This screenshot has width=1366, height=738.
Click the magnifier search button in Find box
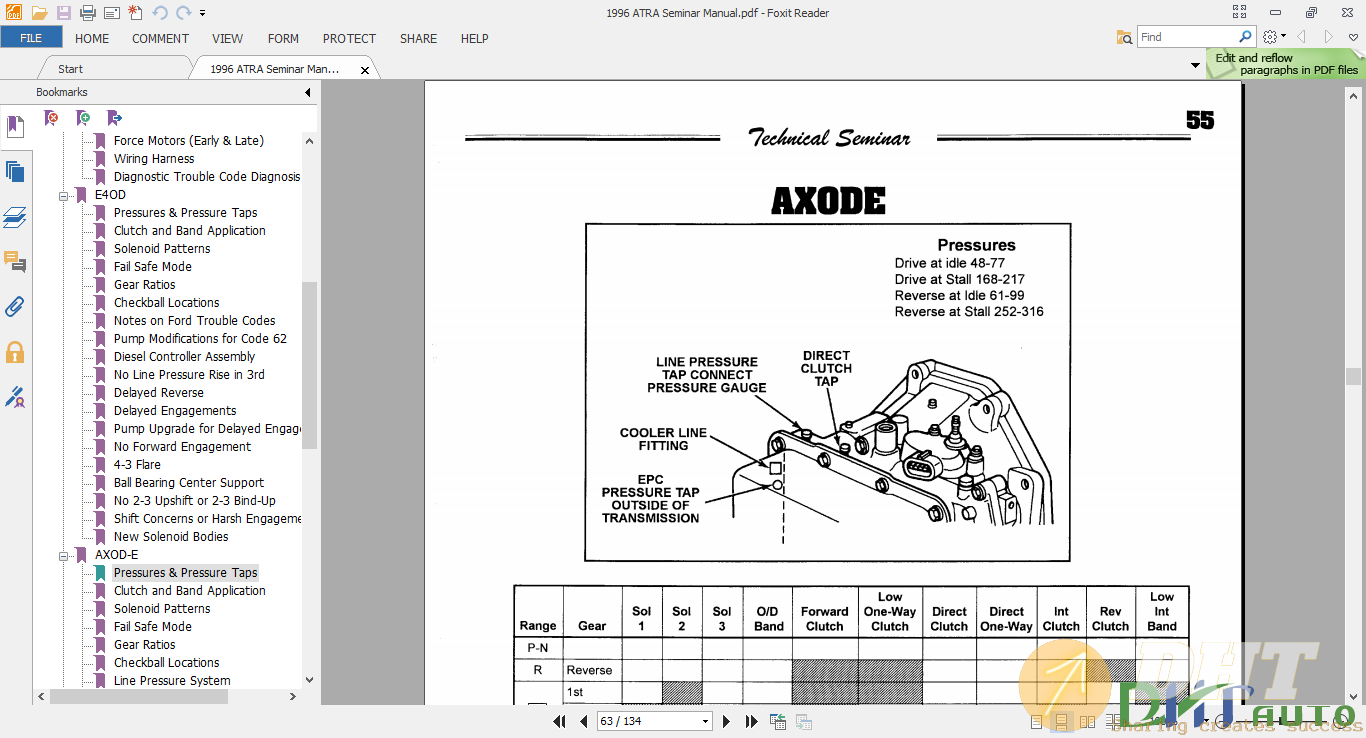(x=1246, y=36)
